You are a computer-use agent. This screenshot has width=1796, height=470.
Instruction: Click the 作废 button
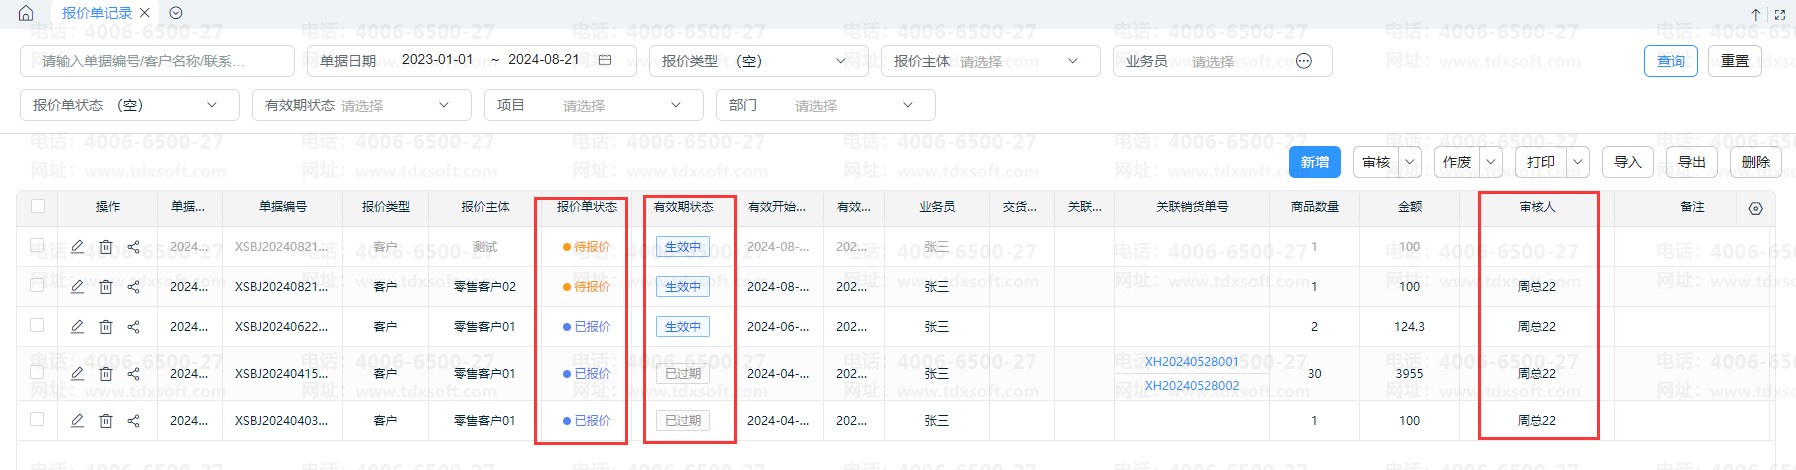coord(1457,162)
